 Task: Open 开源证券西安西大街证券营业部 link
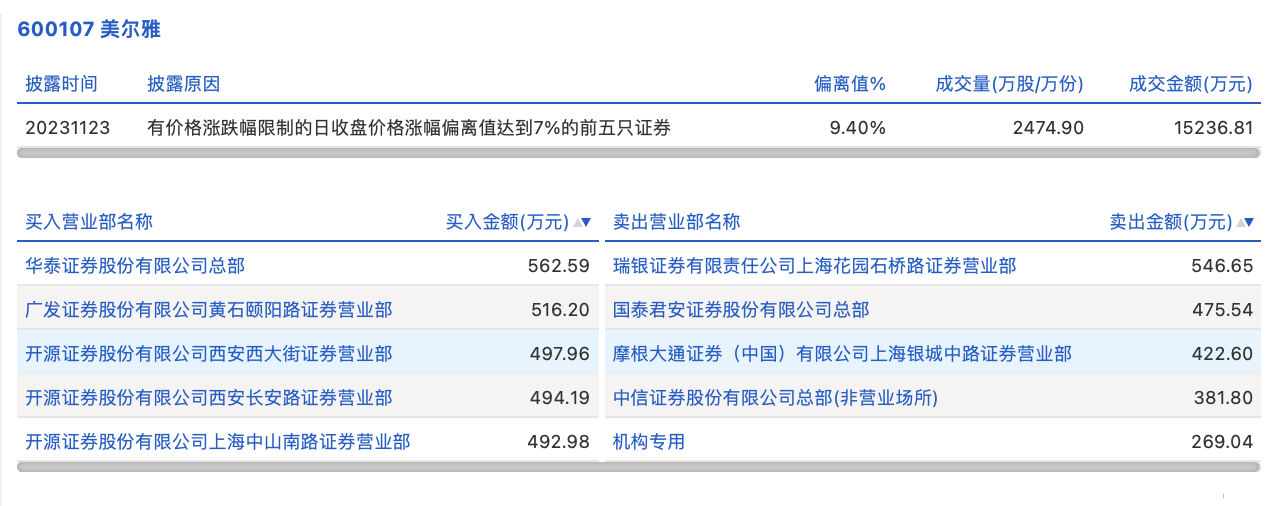[x=209, y=354]
